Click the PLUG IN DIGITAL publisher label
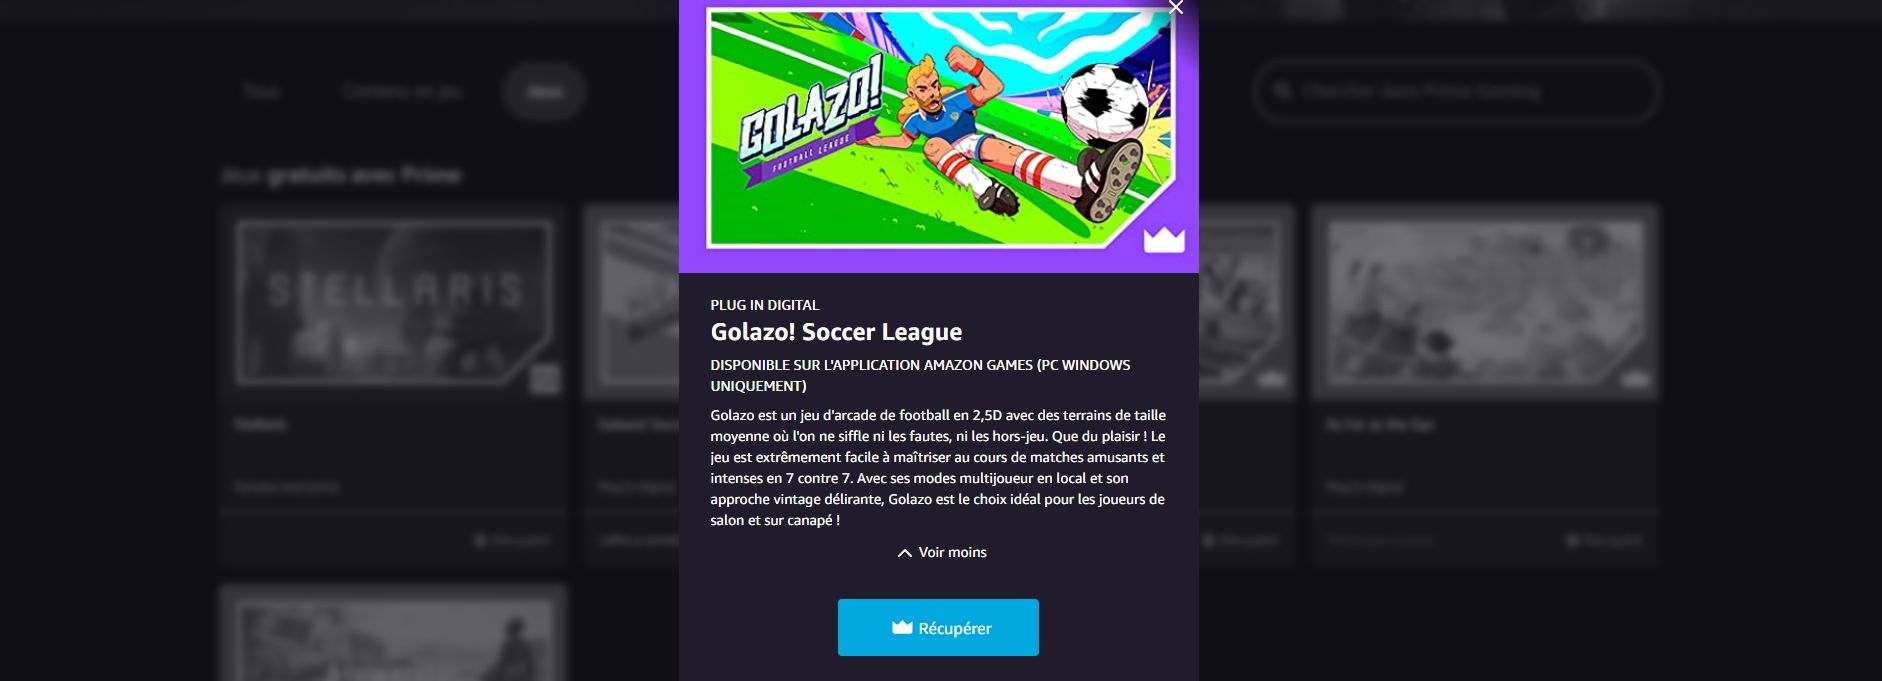Image resolution: width=1882 pixels, height=681 pixels. (765, 305)
